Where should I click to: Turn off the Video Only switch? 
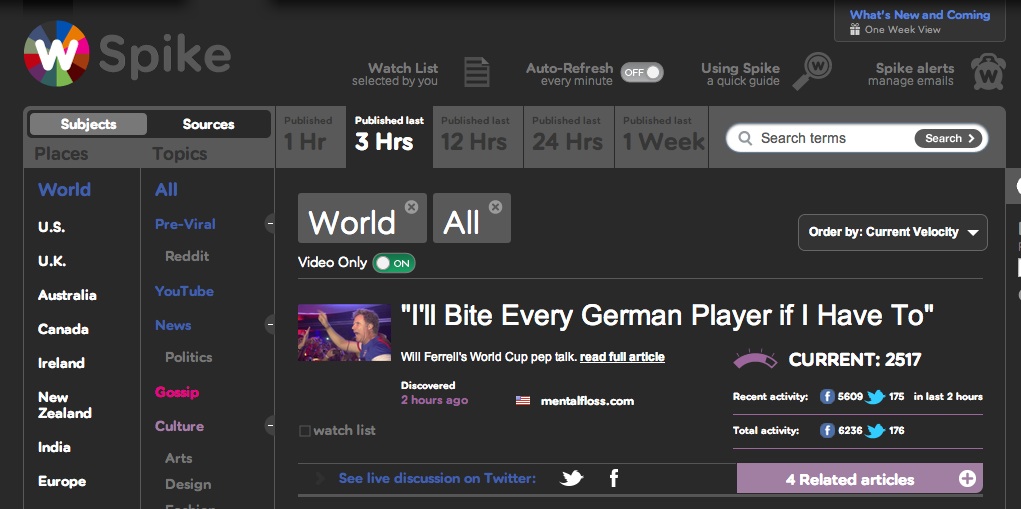click(394, 263)
